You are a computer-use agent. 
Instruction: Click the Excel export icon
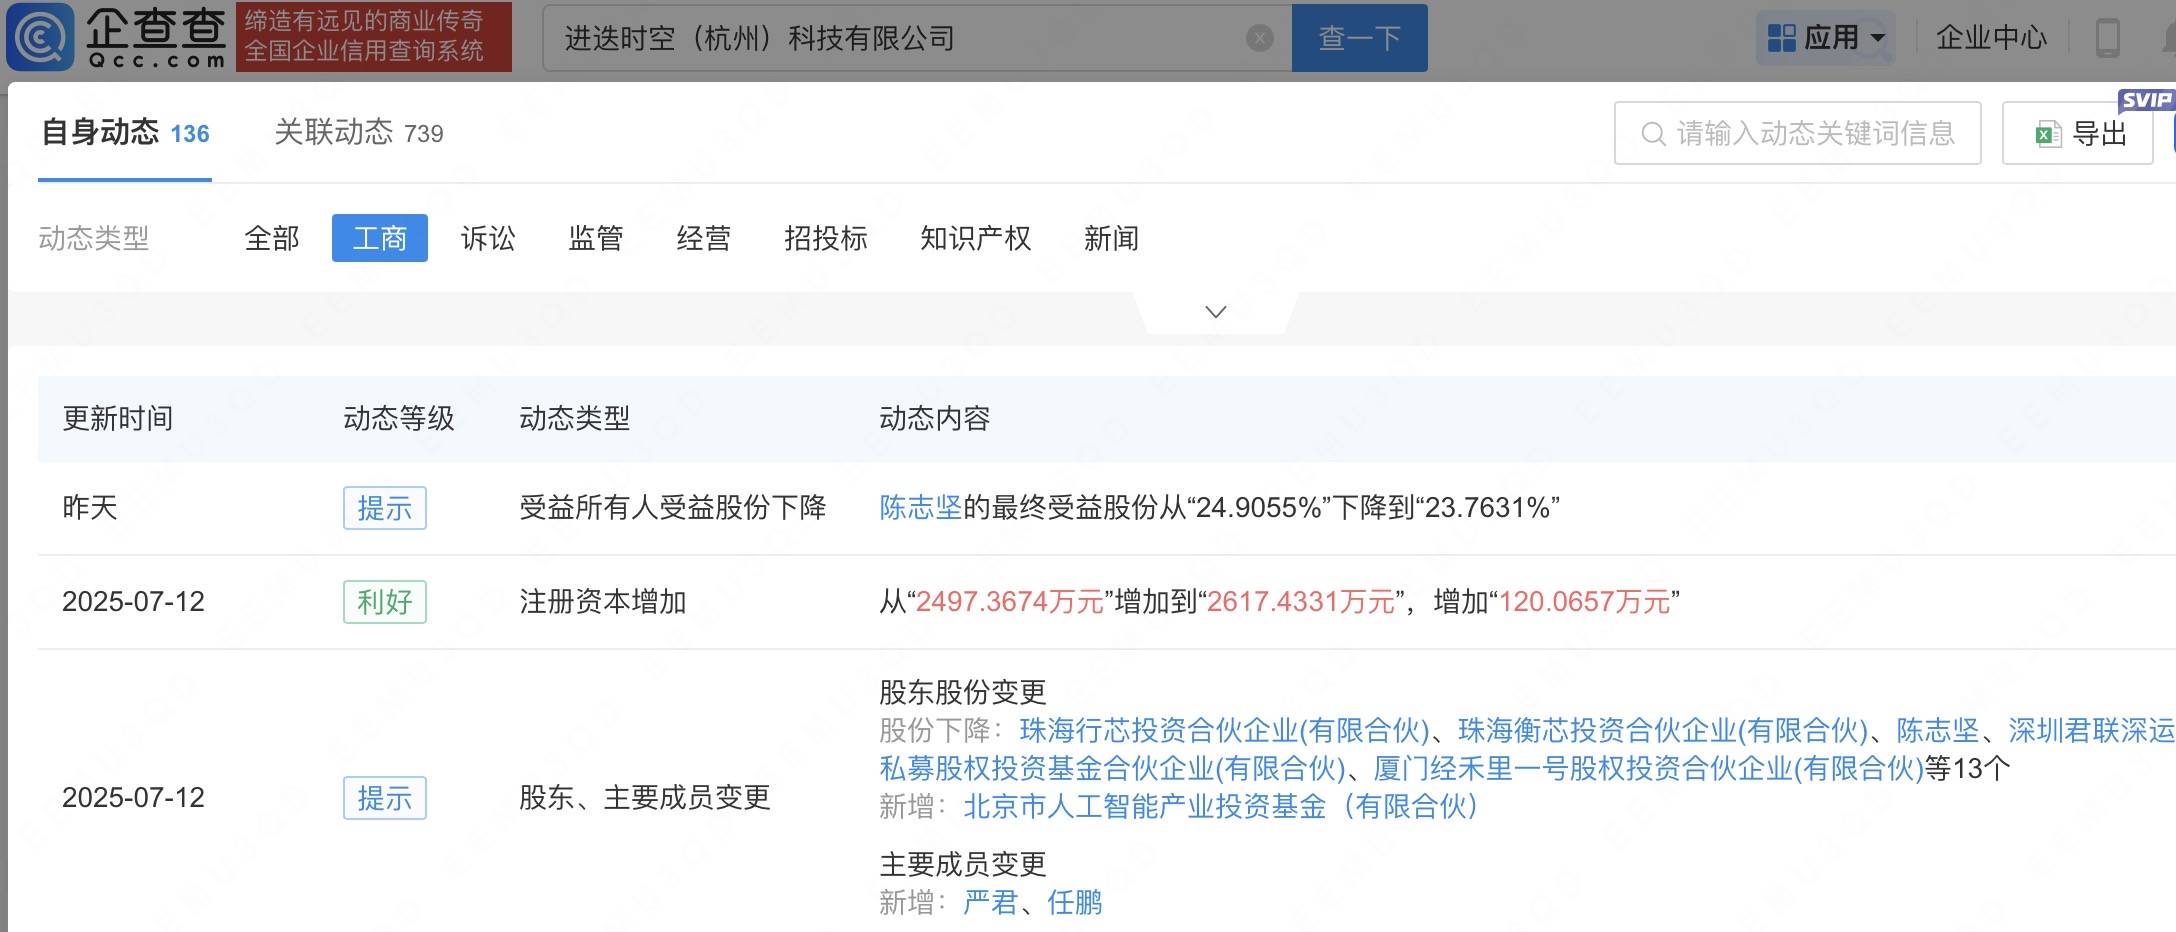(x=2048, y=134)
